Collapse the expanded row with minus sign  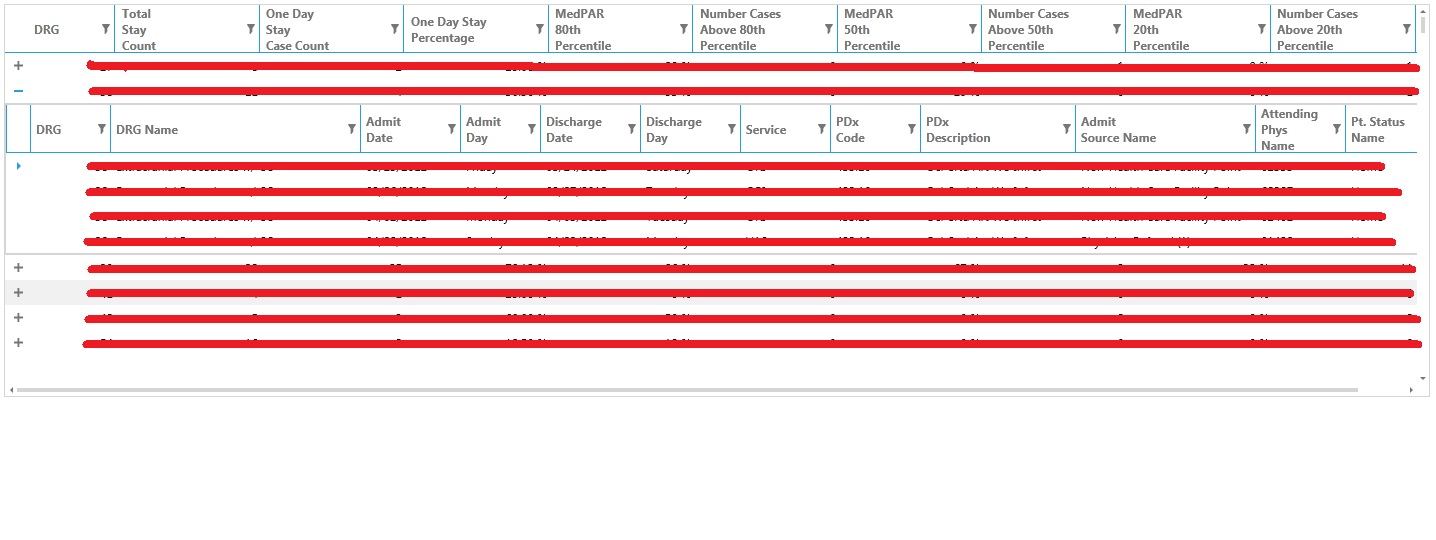point(18,90)
